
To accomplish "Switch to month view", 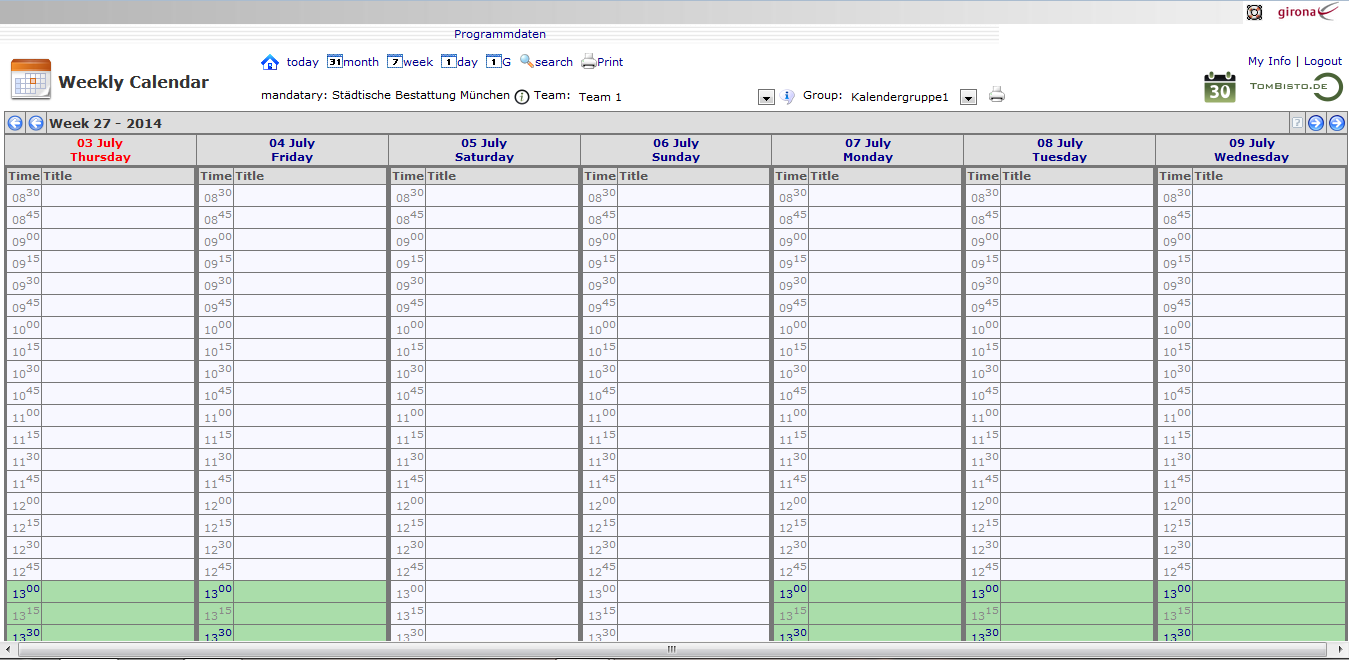I will tap(353, 62).
